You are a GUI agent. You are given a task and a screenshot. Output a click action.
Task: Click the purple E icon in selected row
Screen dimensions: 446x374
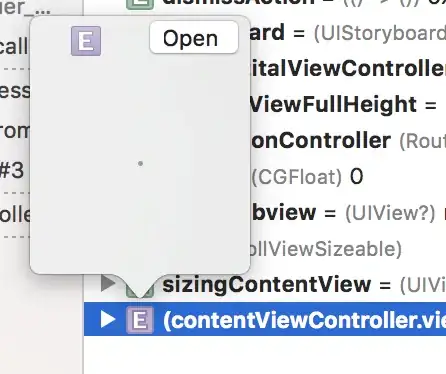click(140, 320)
